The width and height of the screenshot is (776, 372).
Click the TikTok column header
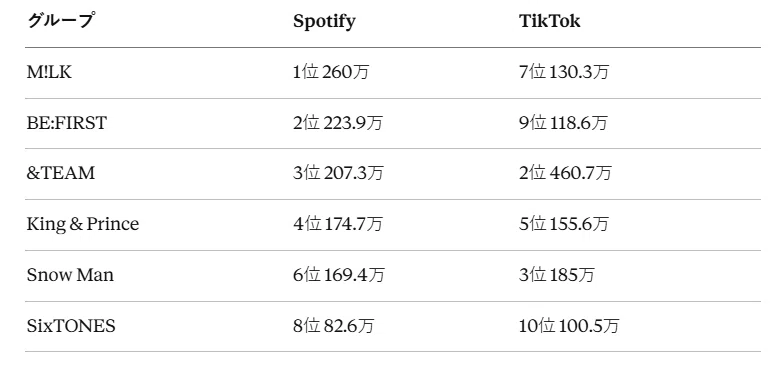tap(549, 21)
